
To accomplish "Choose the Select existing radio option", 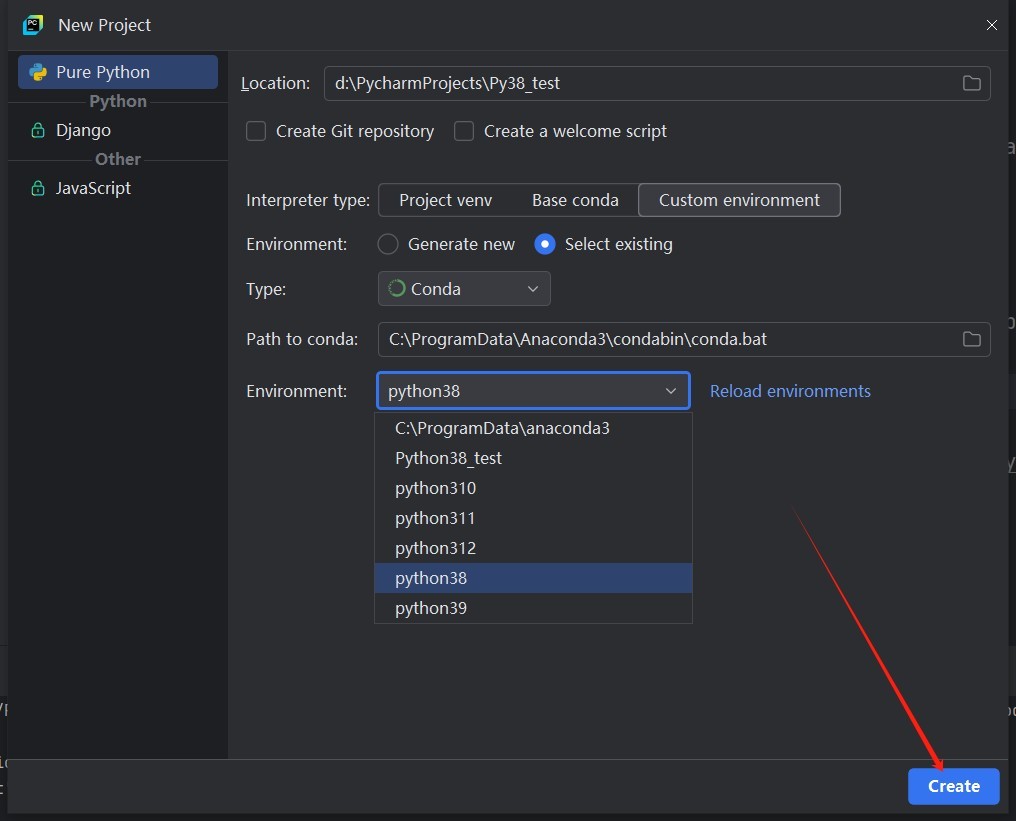I will [545, 244].
